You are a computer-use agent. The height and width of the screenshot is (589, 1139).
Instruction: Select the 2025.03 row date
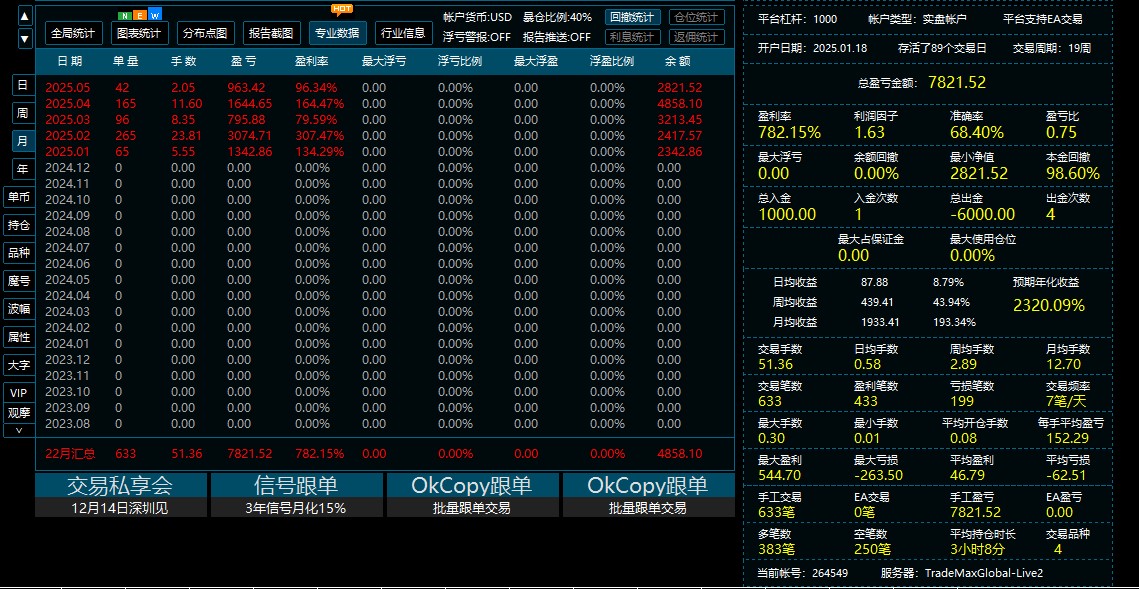point(67,120)
